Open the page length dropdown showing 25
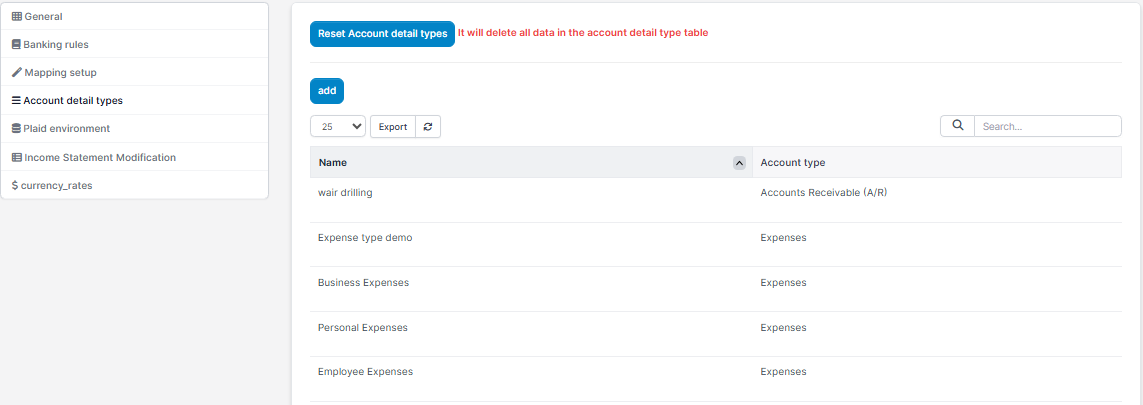Viewport: 1143px width, 405px height. point(338,127)
